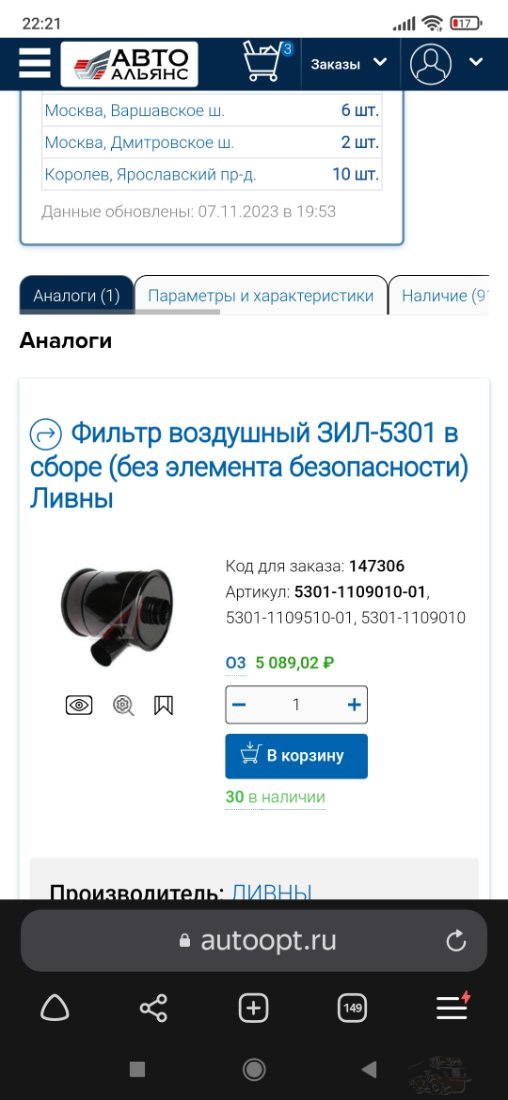Add the filter with В корзину button
Viewport: 508px width, 1100px height.
click(x=296, y=756)
